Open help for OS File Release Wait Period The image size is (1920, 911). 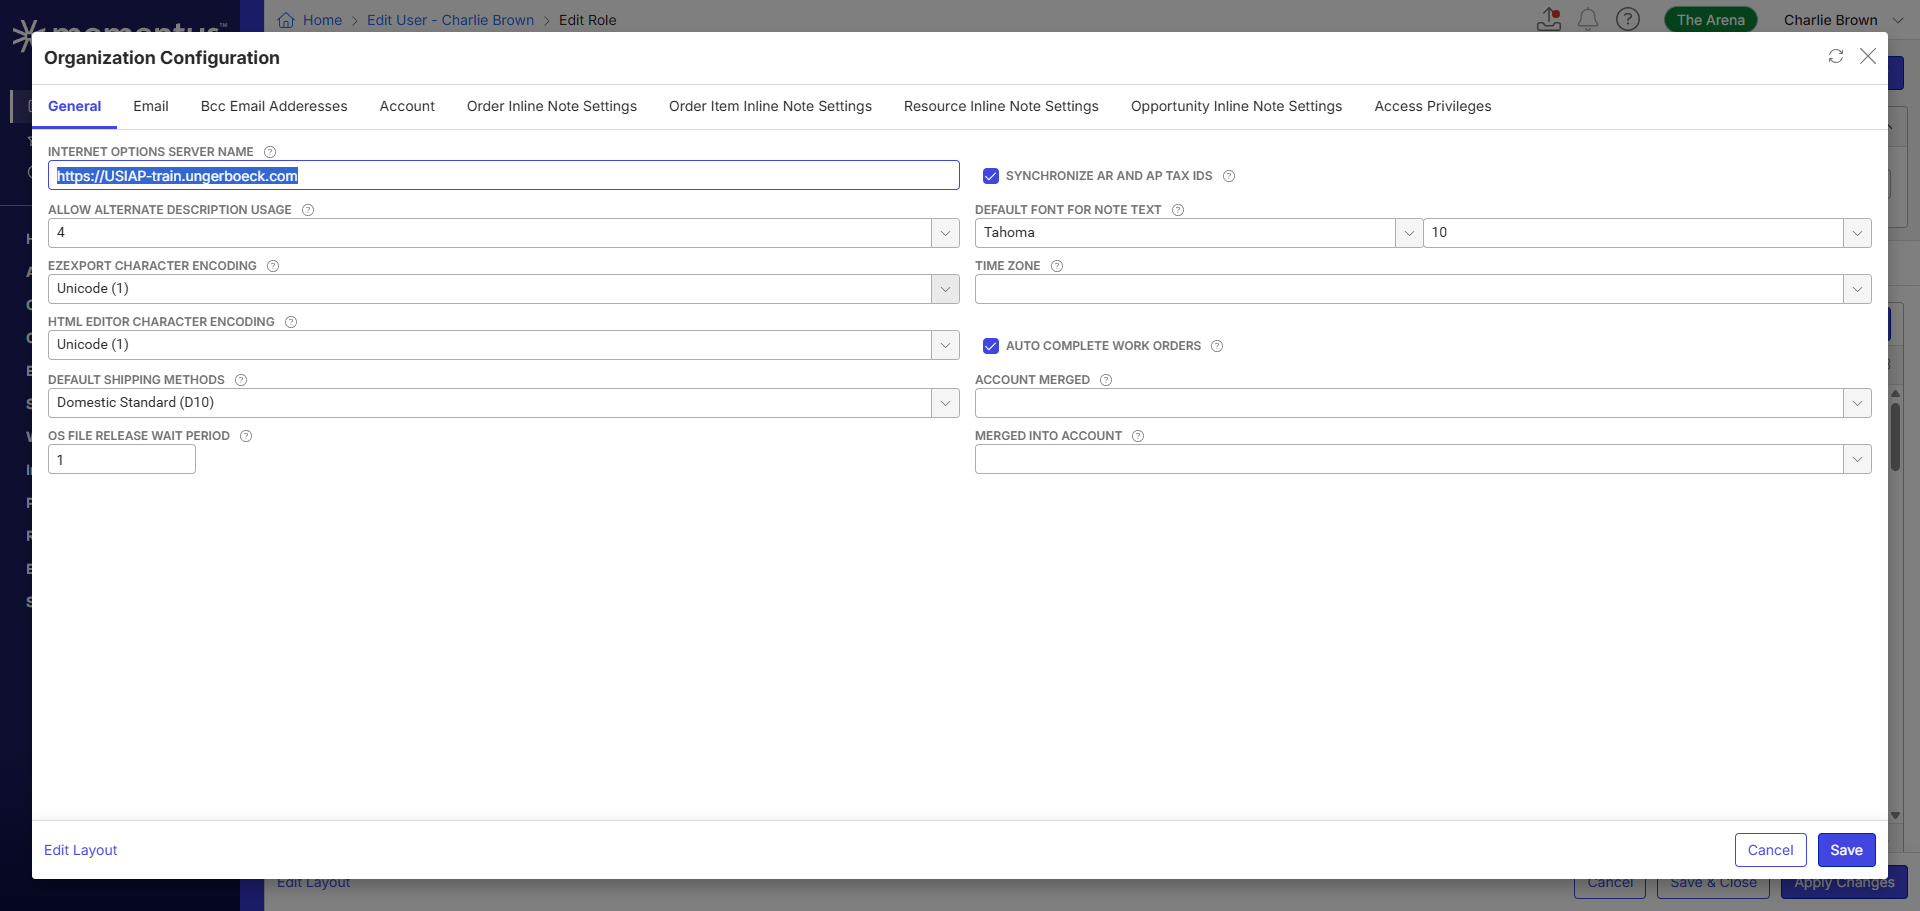[246, 436]
